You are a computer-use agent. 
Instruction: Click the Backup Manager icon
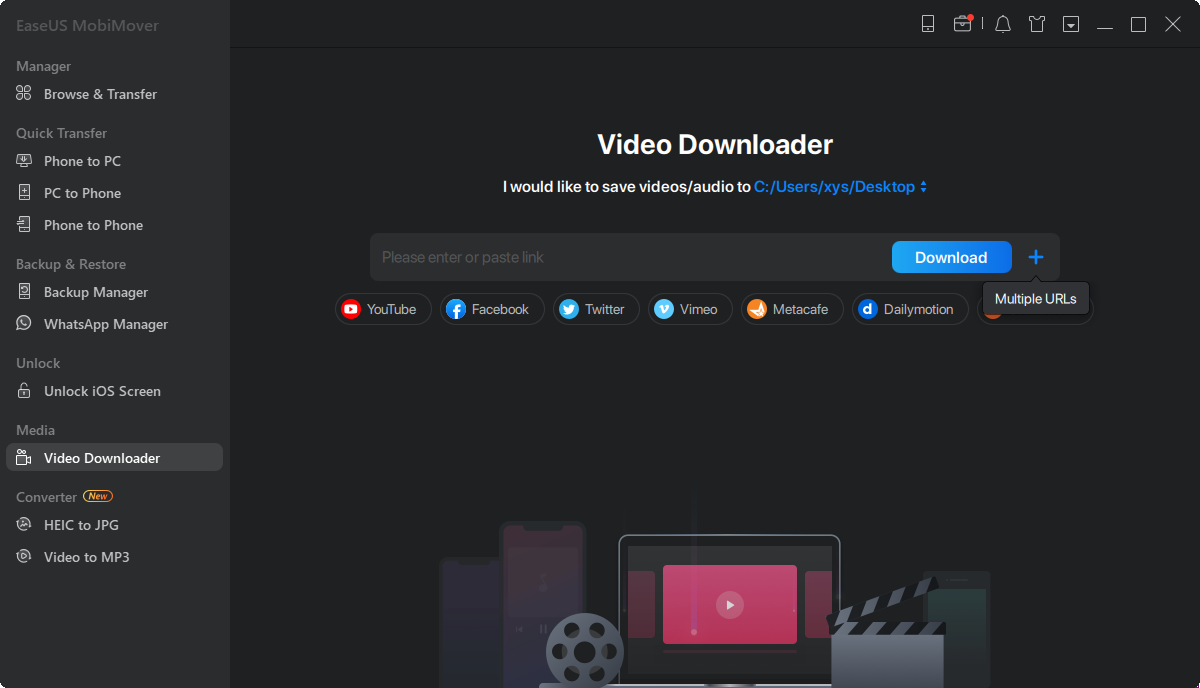(x=24, y=292)
